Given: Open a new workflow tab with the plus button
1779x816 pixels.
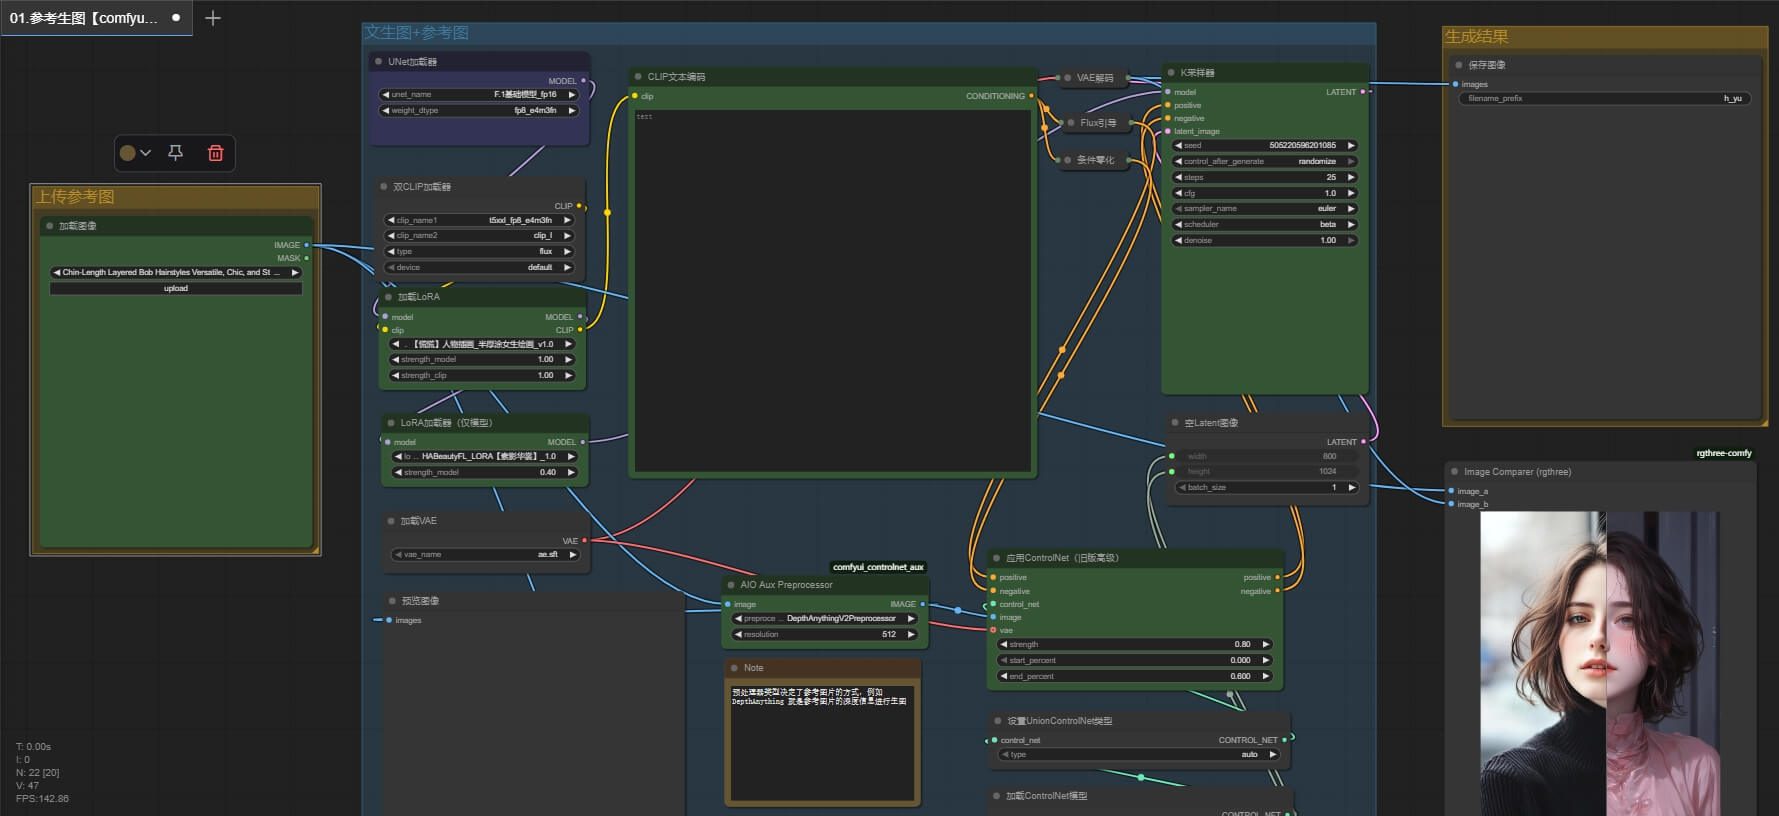Looking at the screenshot, I should [213, 18].
